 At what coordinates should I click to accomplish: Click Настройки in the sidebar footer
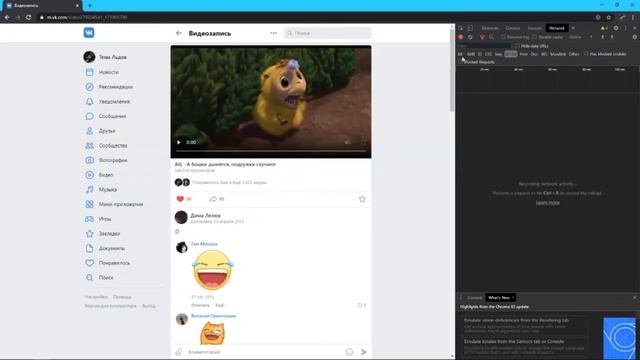[x=96, y=297]
